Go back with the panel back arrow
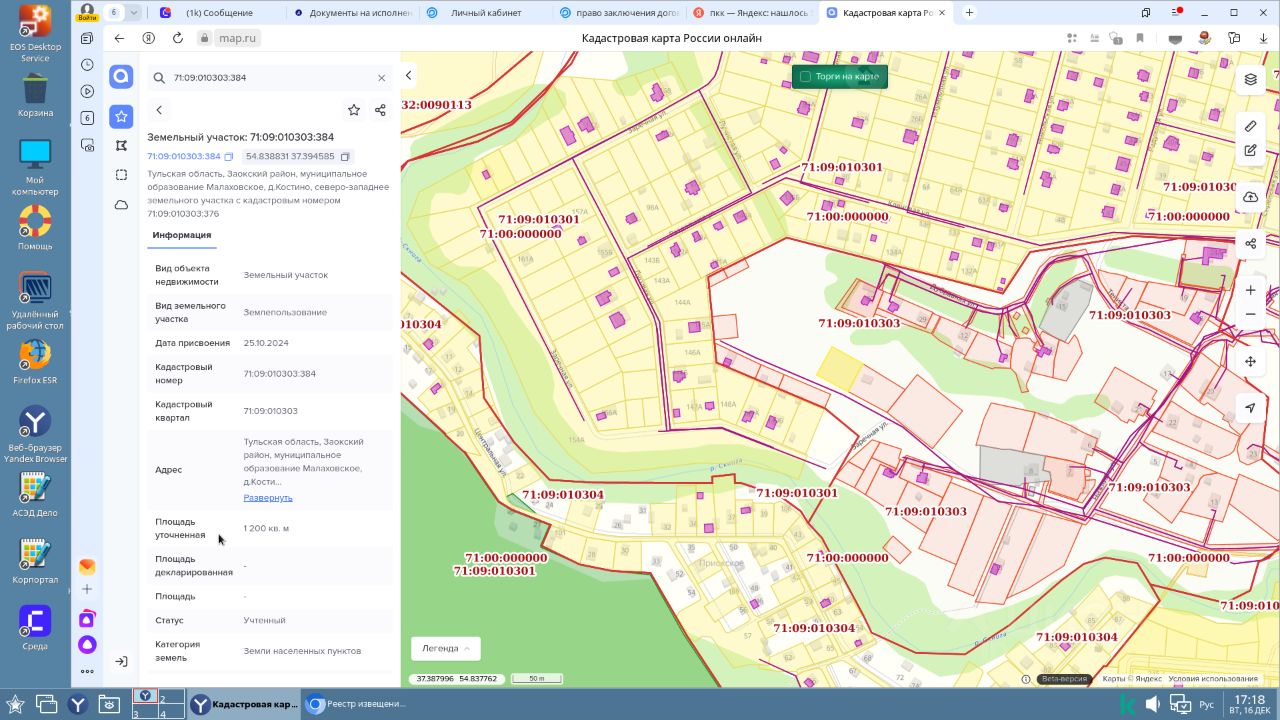 [159, 110]
